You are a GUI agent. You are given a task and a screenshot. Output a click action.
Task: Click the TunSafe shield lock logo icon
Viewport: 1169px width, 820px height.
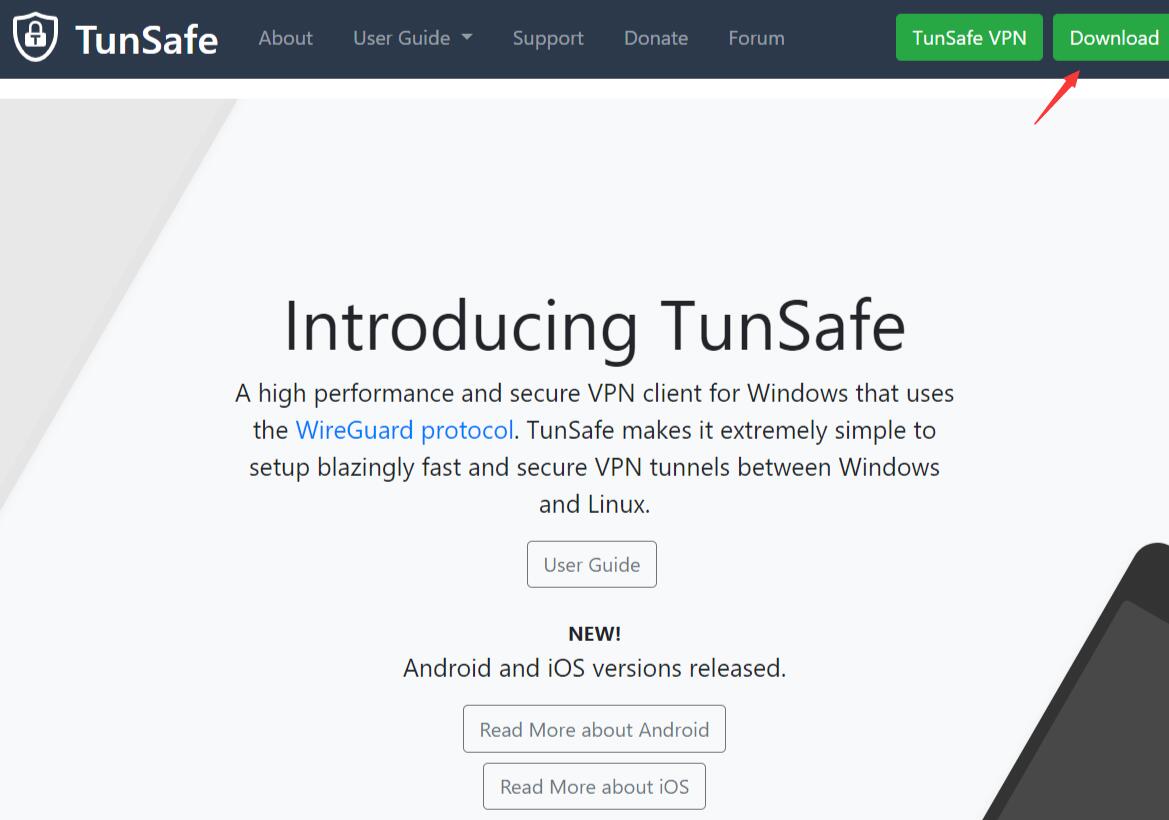click(35, 37)
